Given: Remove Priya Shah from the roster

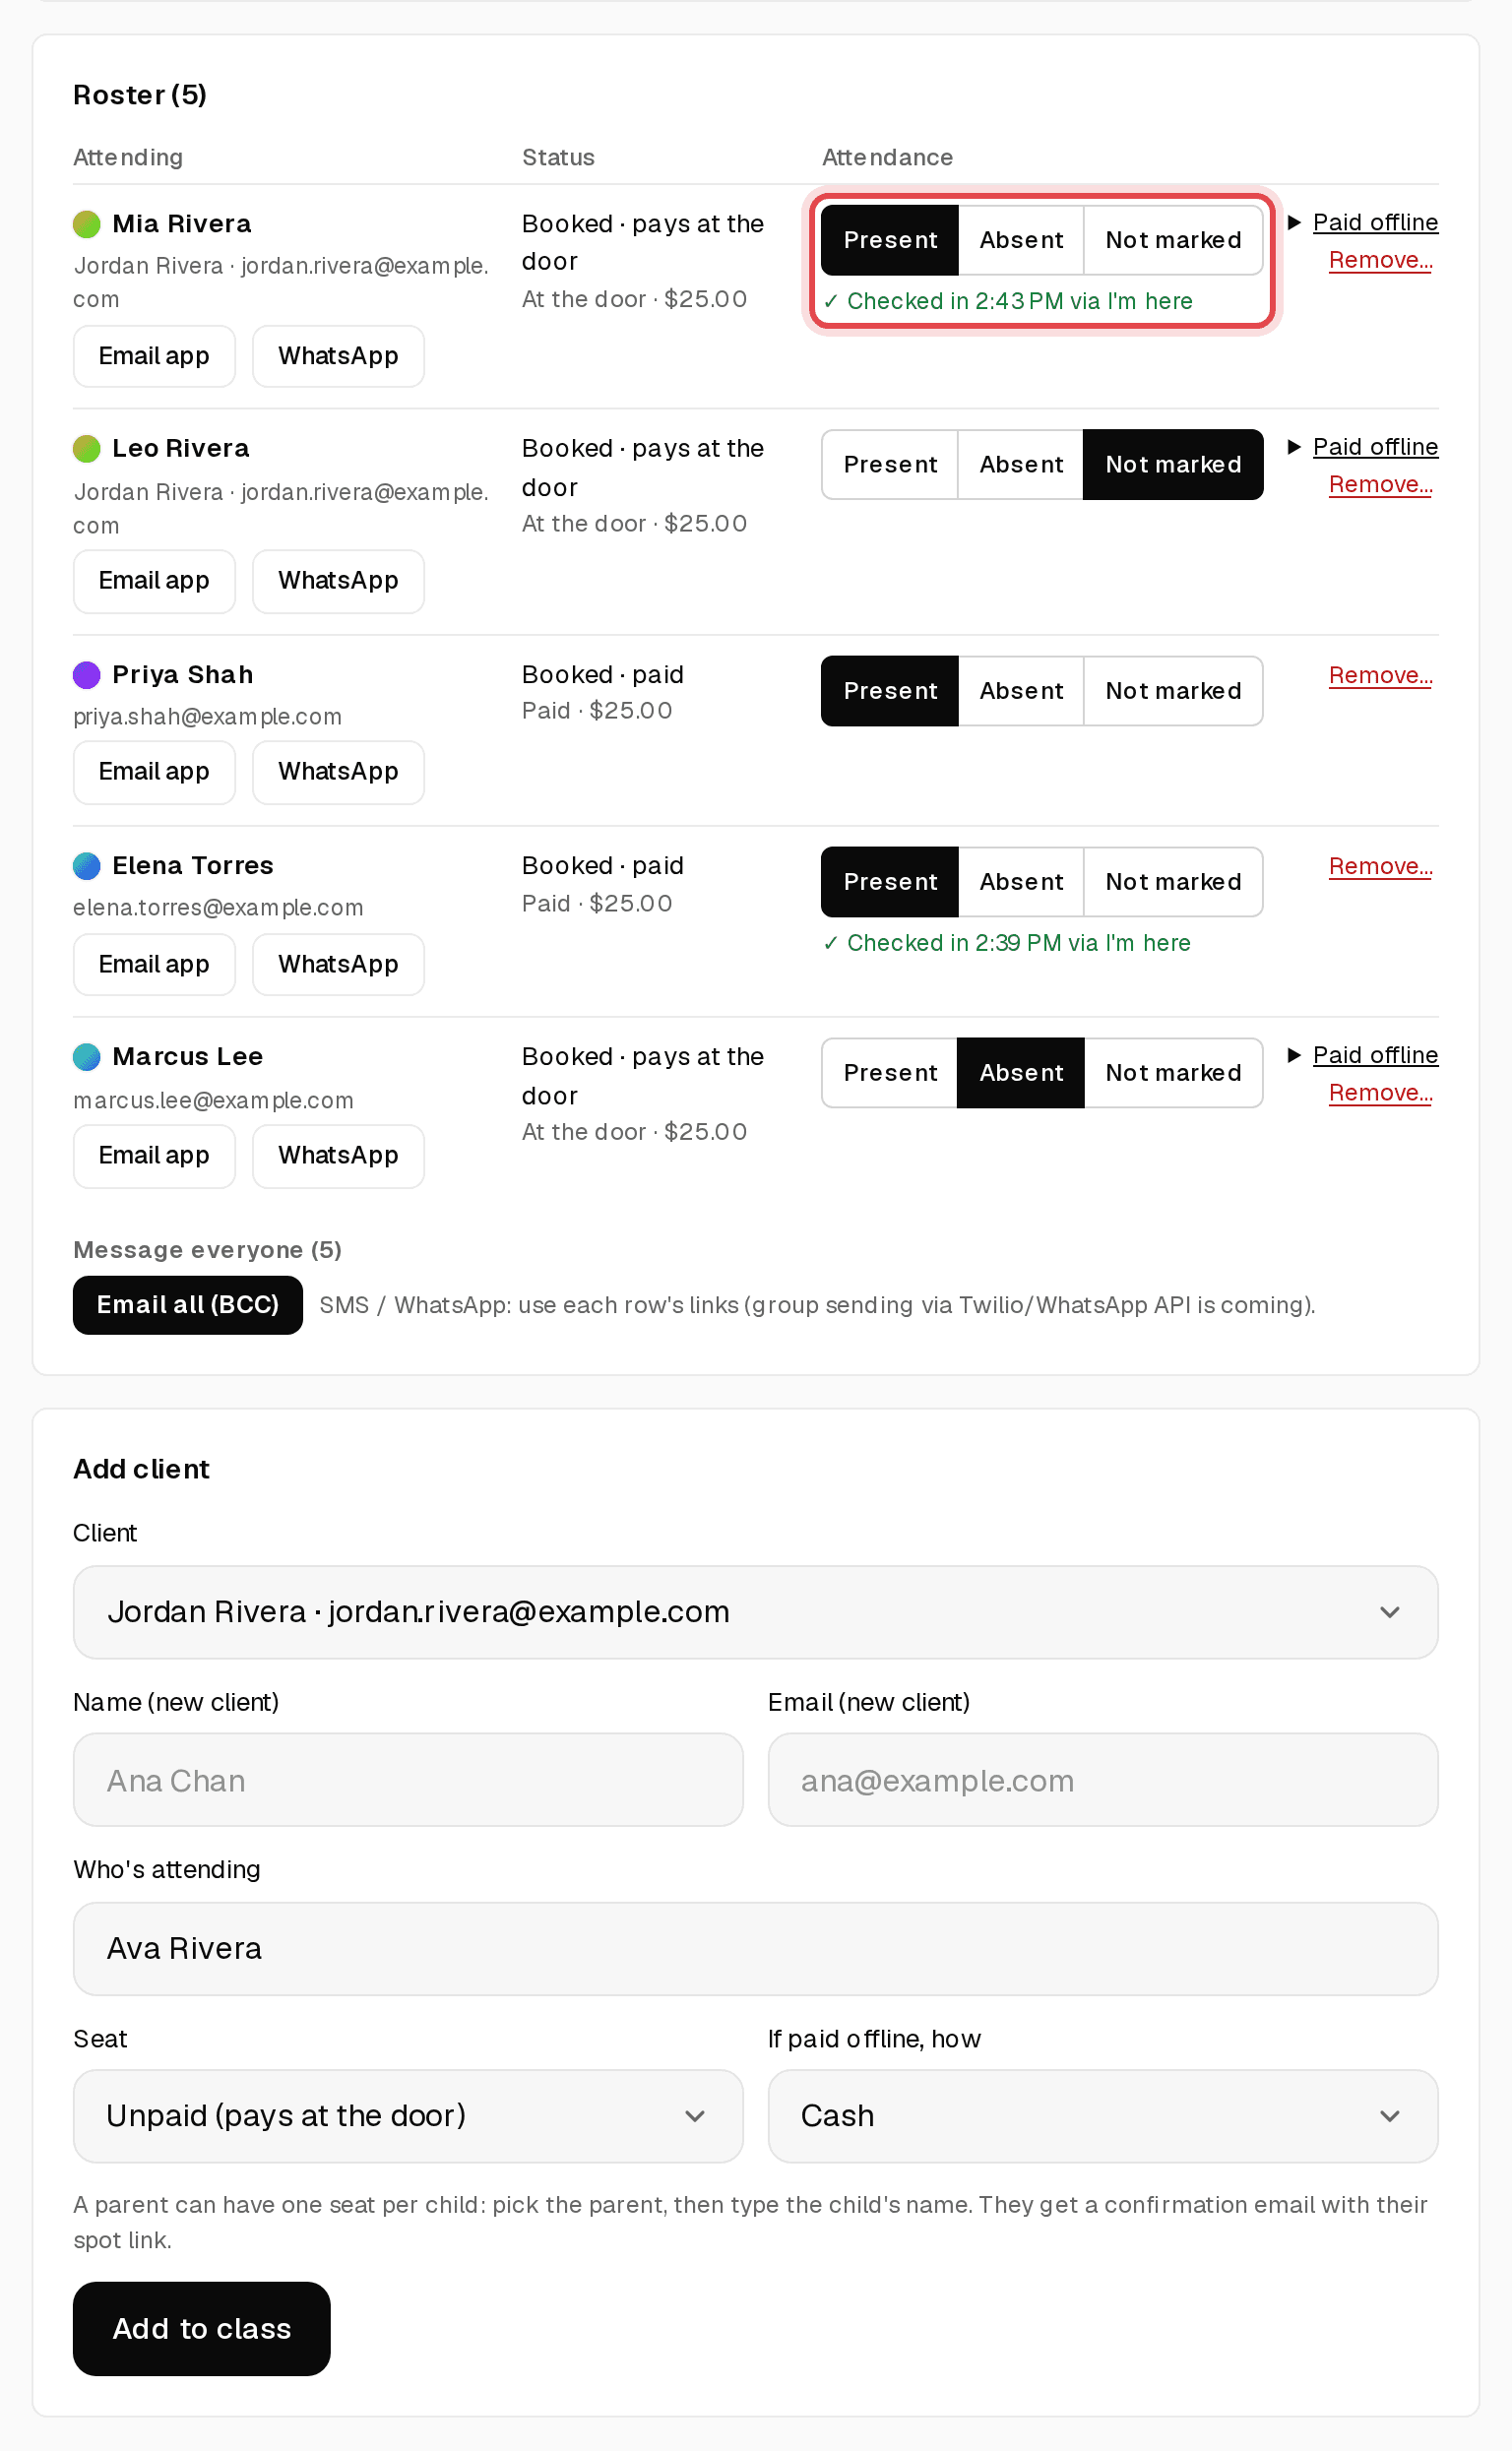Looking at the screenshot, I should (x=1380, y=676).
